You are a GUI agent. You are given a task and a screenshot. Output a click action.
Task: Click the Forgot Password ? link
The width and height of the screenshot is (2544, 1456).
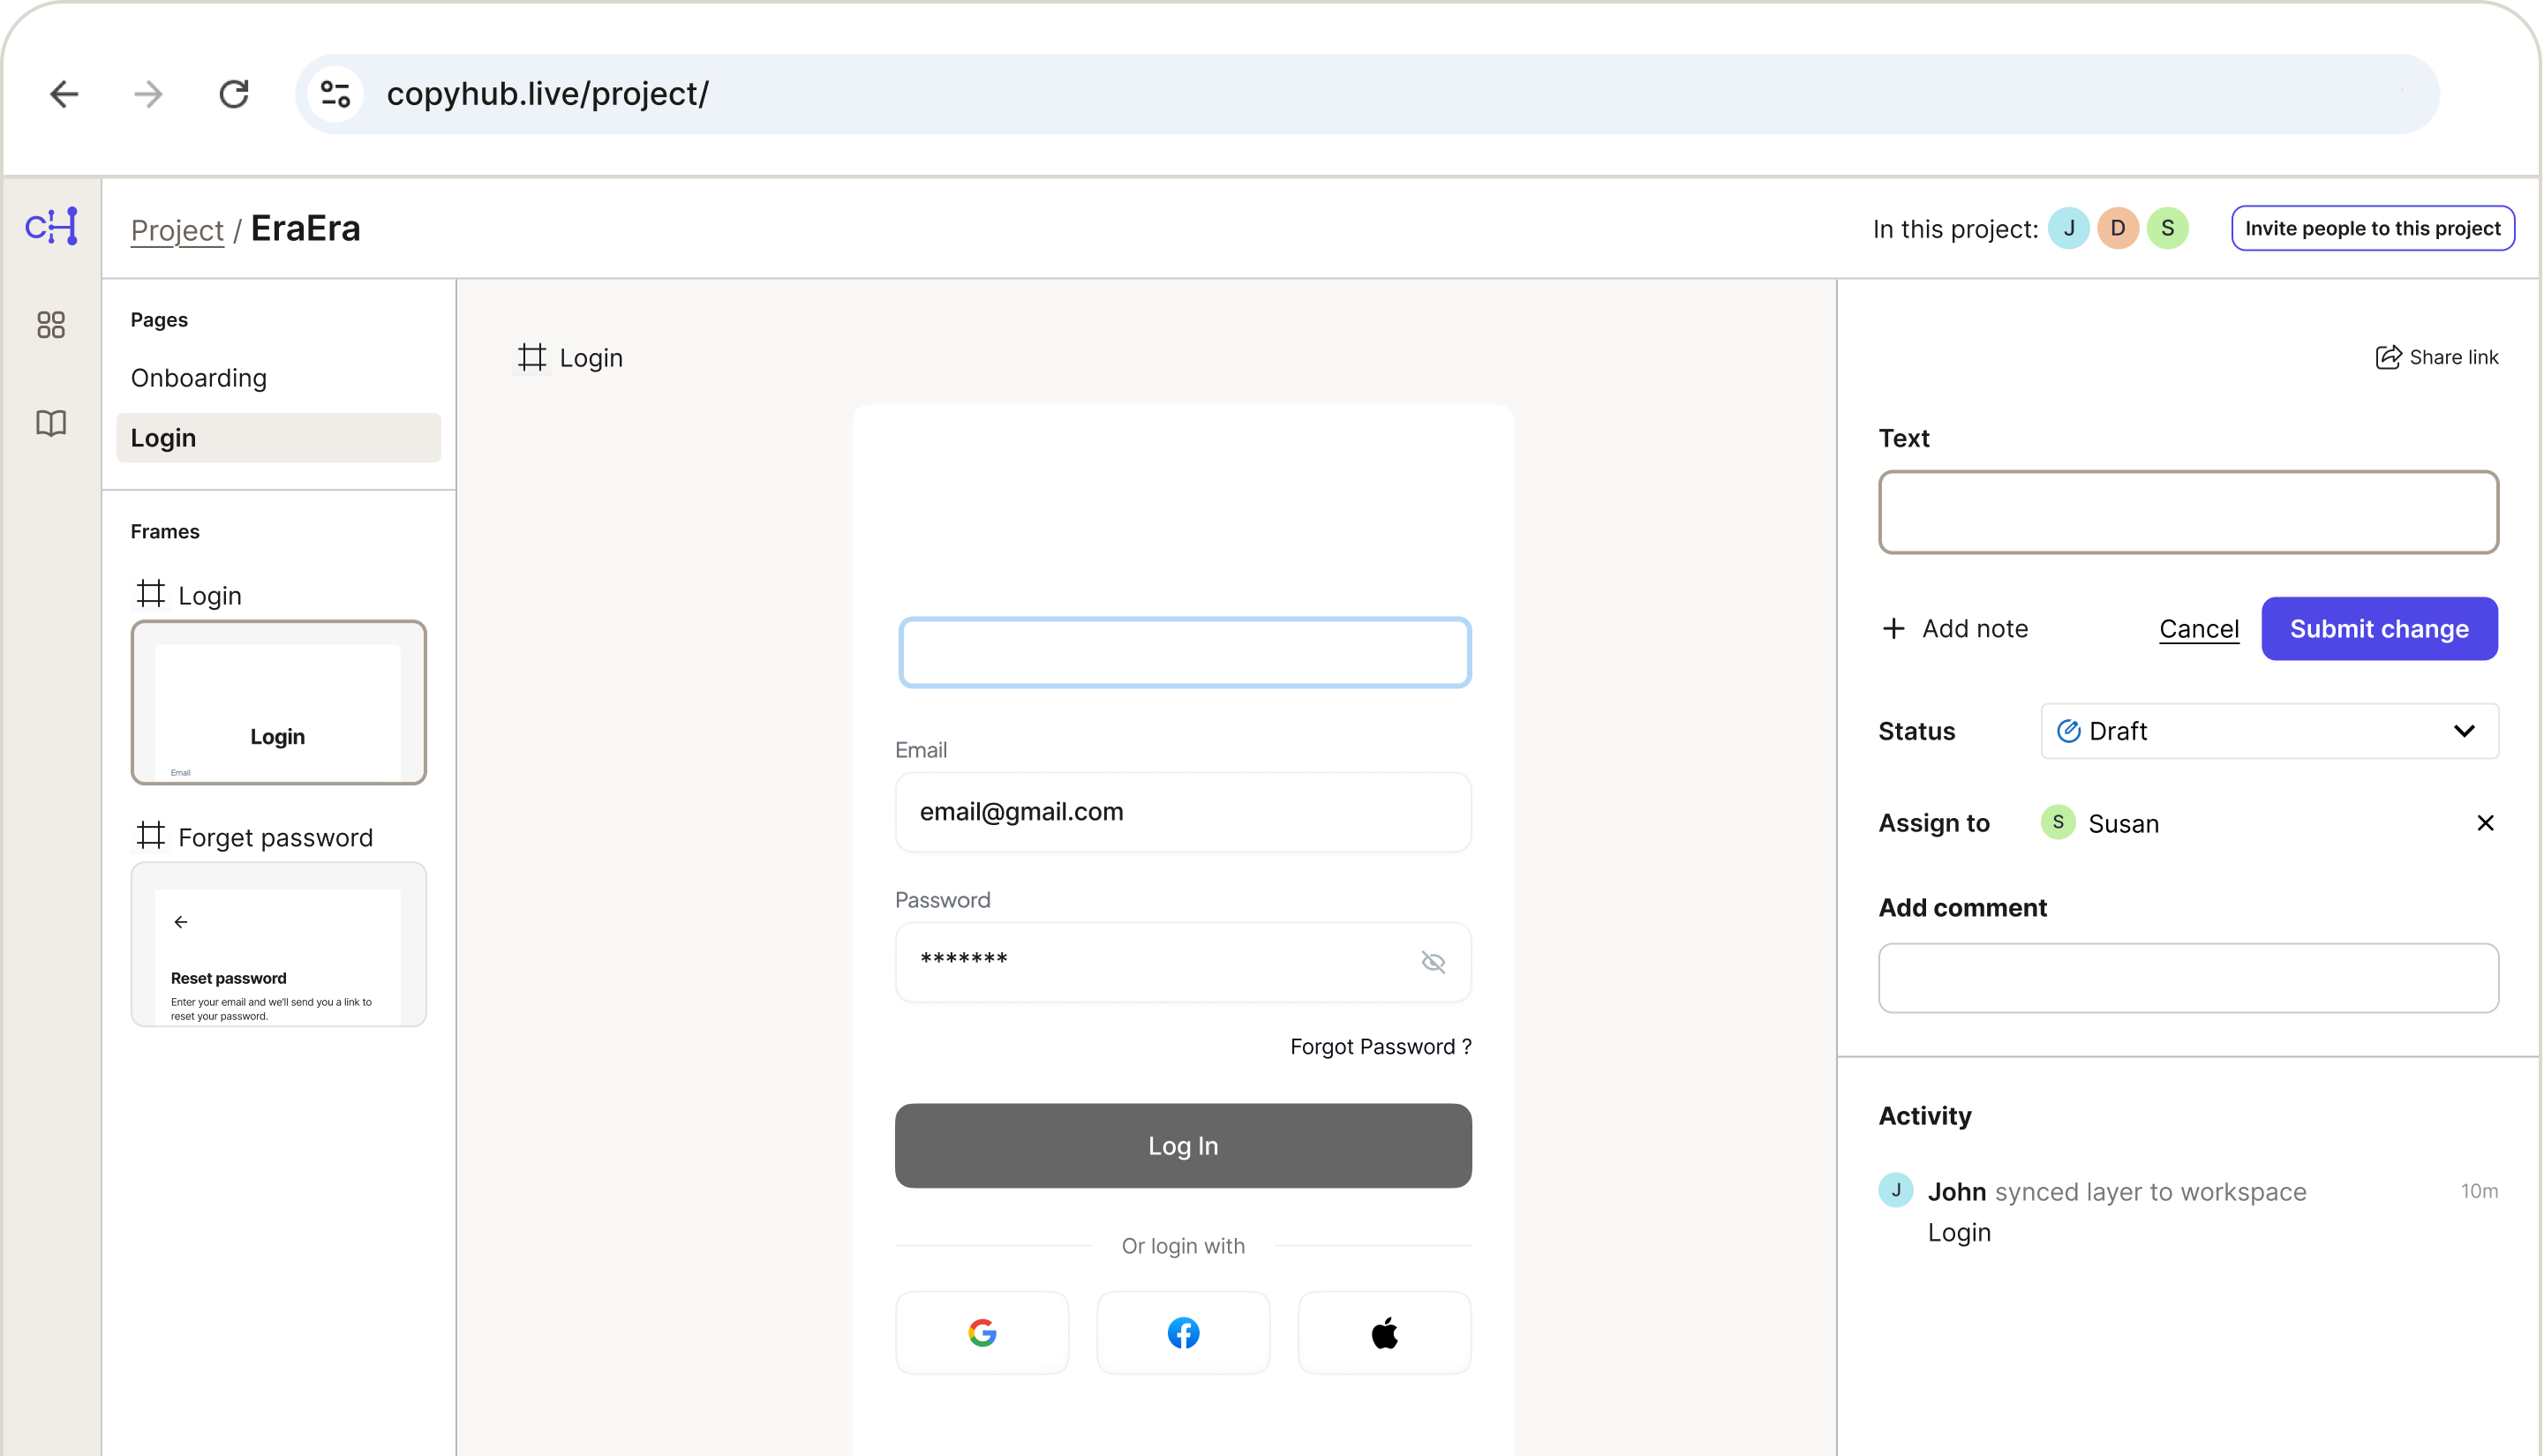[x=1381, y=1047]
